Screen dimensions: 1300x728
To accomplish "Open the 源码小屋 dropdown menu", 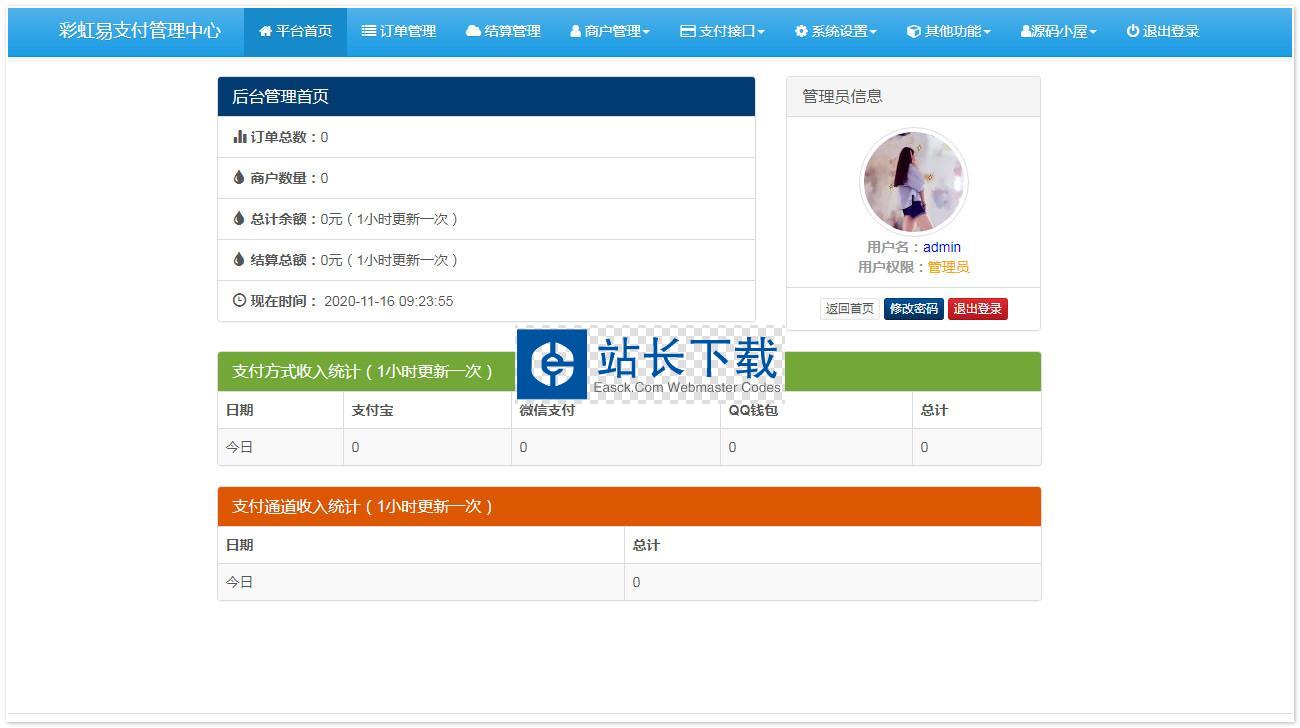I will [1059, 31].
